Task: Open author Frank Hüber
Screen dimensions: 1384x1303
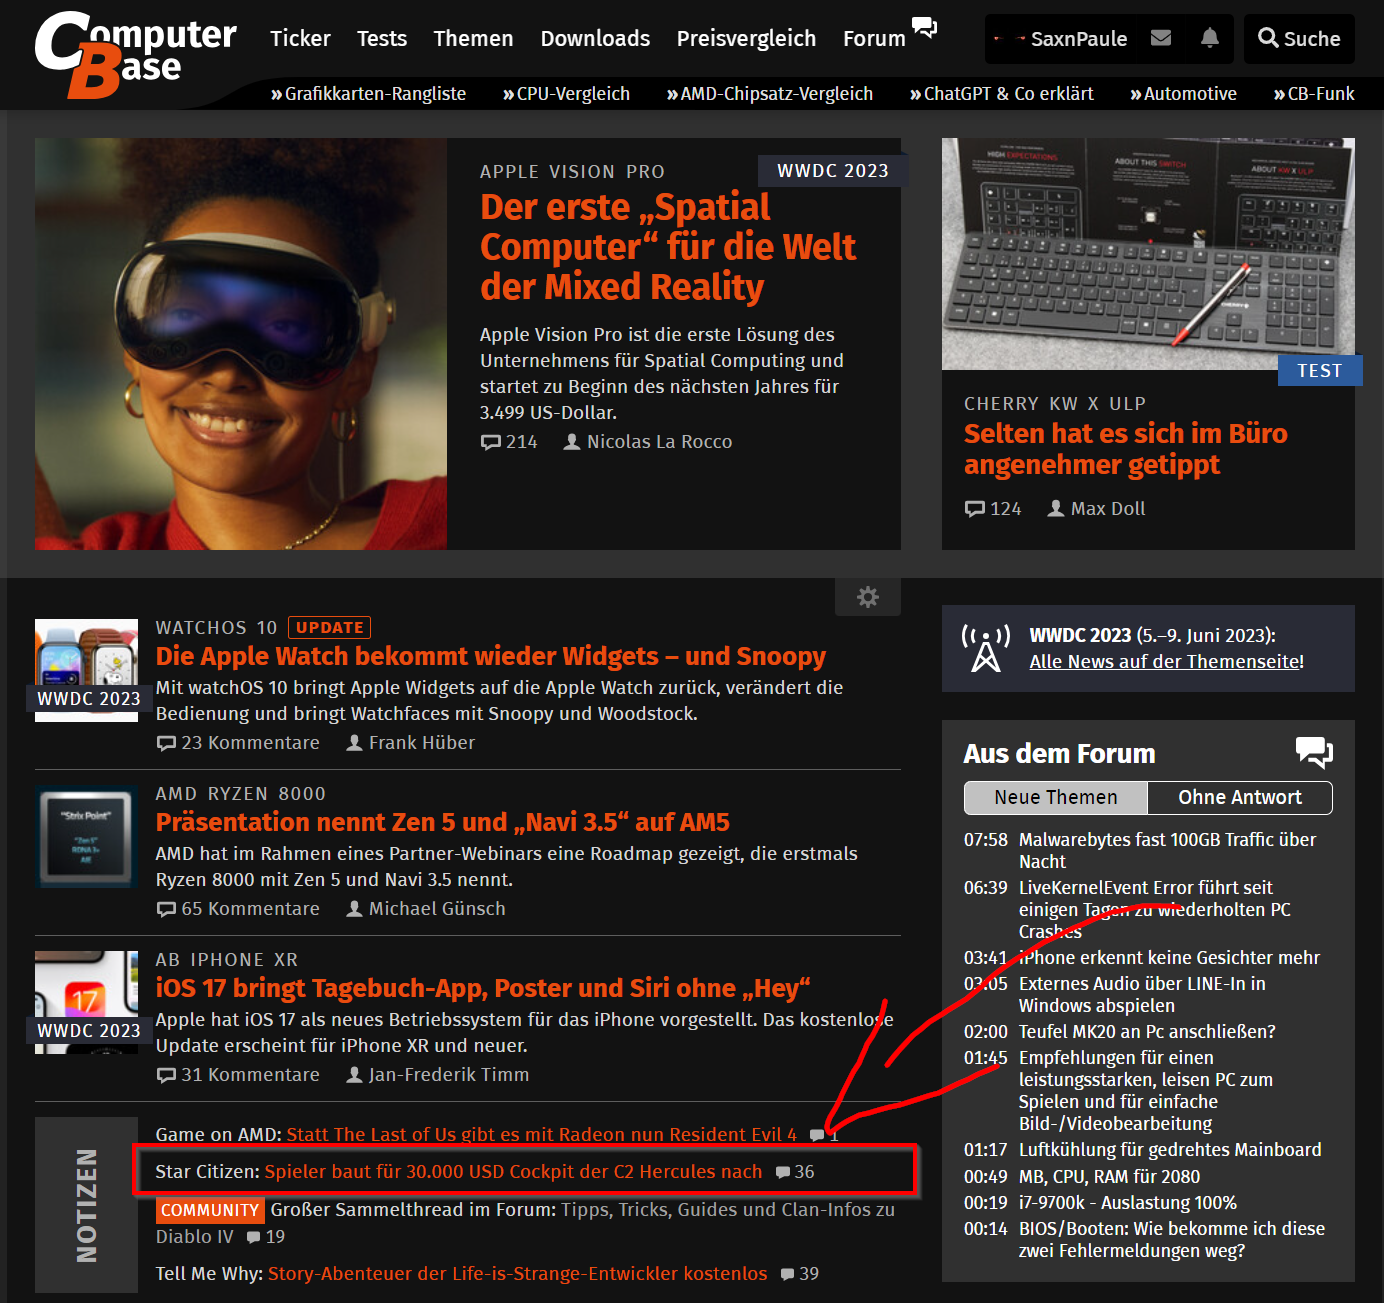Action: tap(410, 743)
